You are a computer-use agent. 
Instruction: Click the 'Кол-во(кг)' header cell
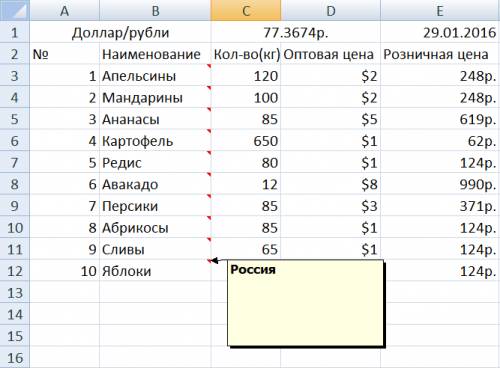pyautogui.click(x=246, y=54)
